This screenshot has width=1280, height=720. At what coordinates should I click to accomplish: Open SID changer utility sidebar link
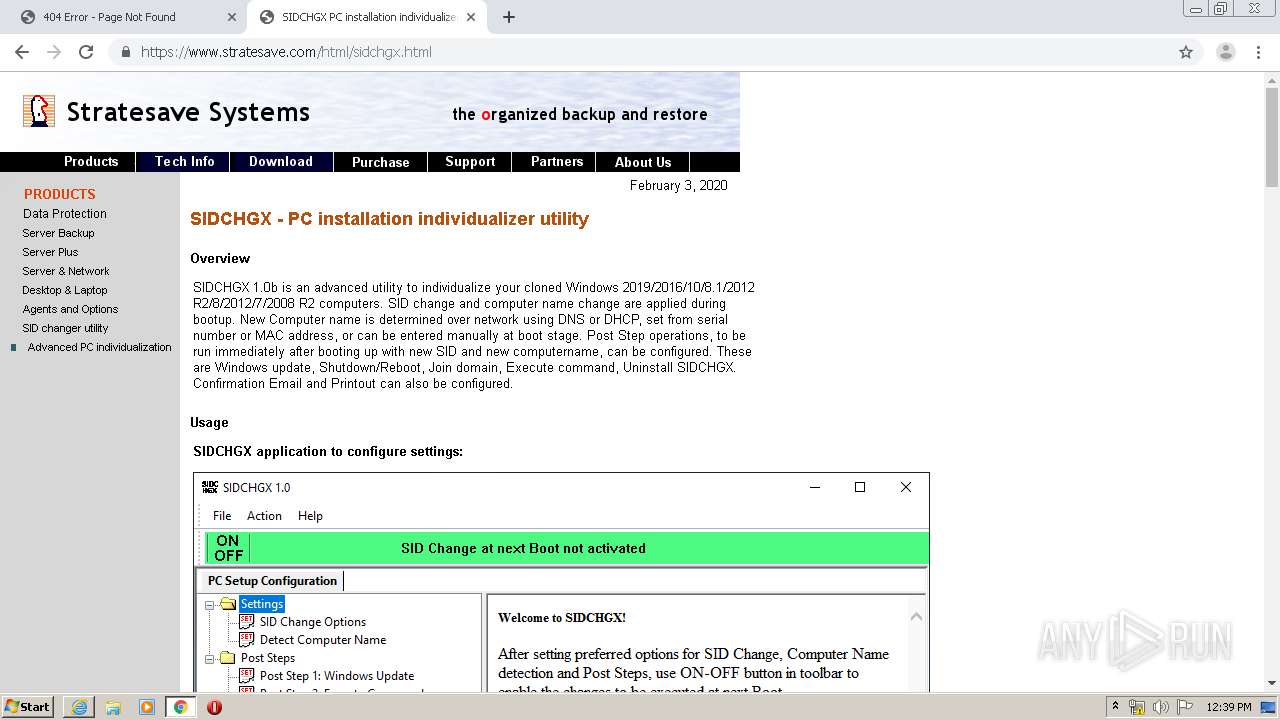65,328
